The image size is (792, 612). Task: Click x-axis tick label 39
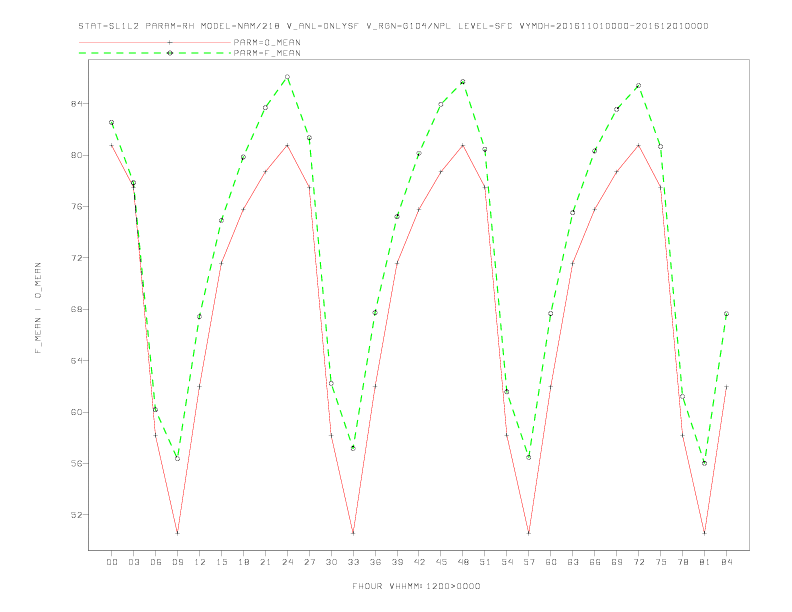397,562
